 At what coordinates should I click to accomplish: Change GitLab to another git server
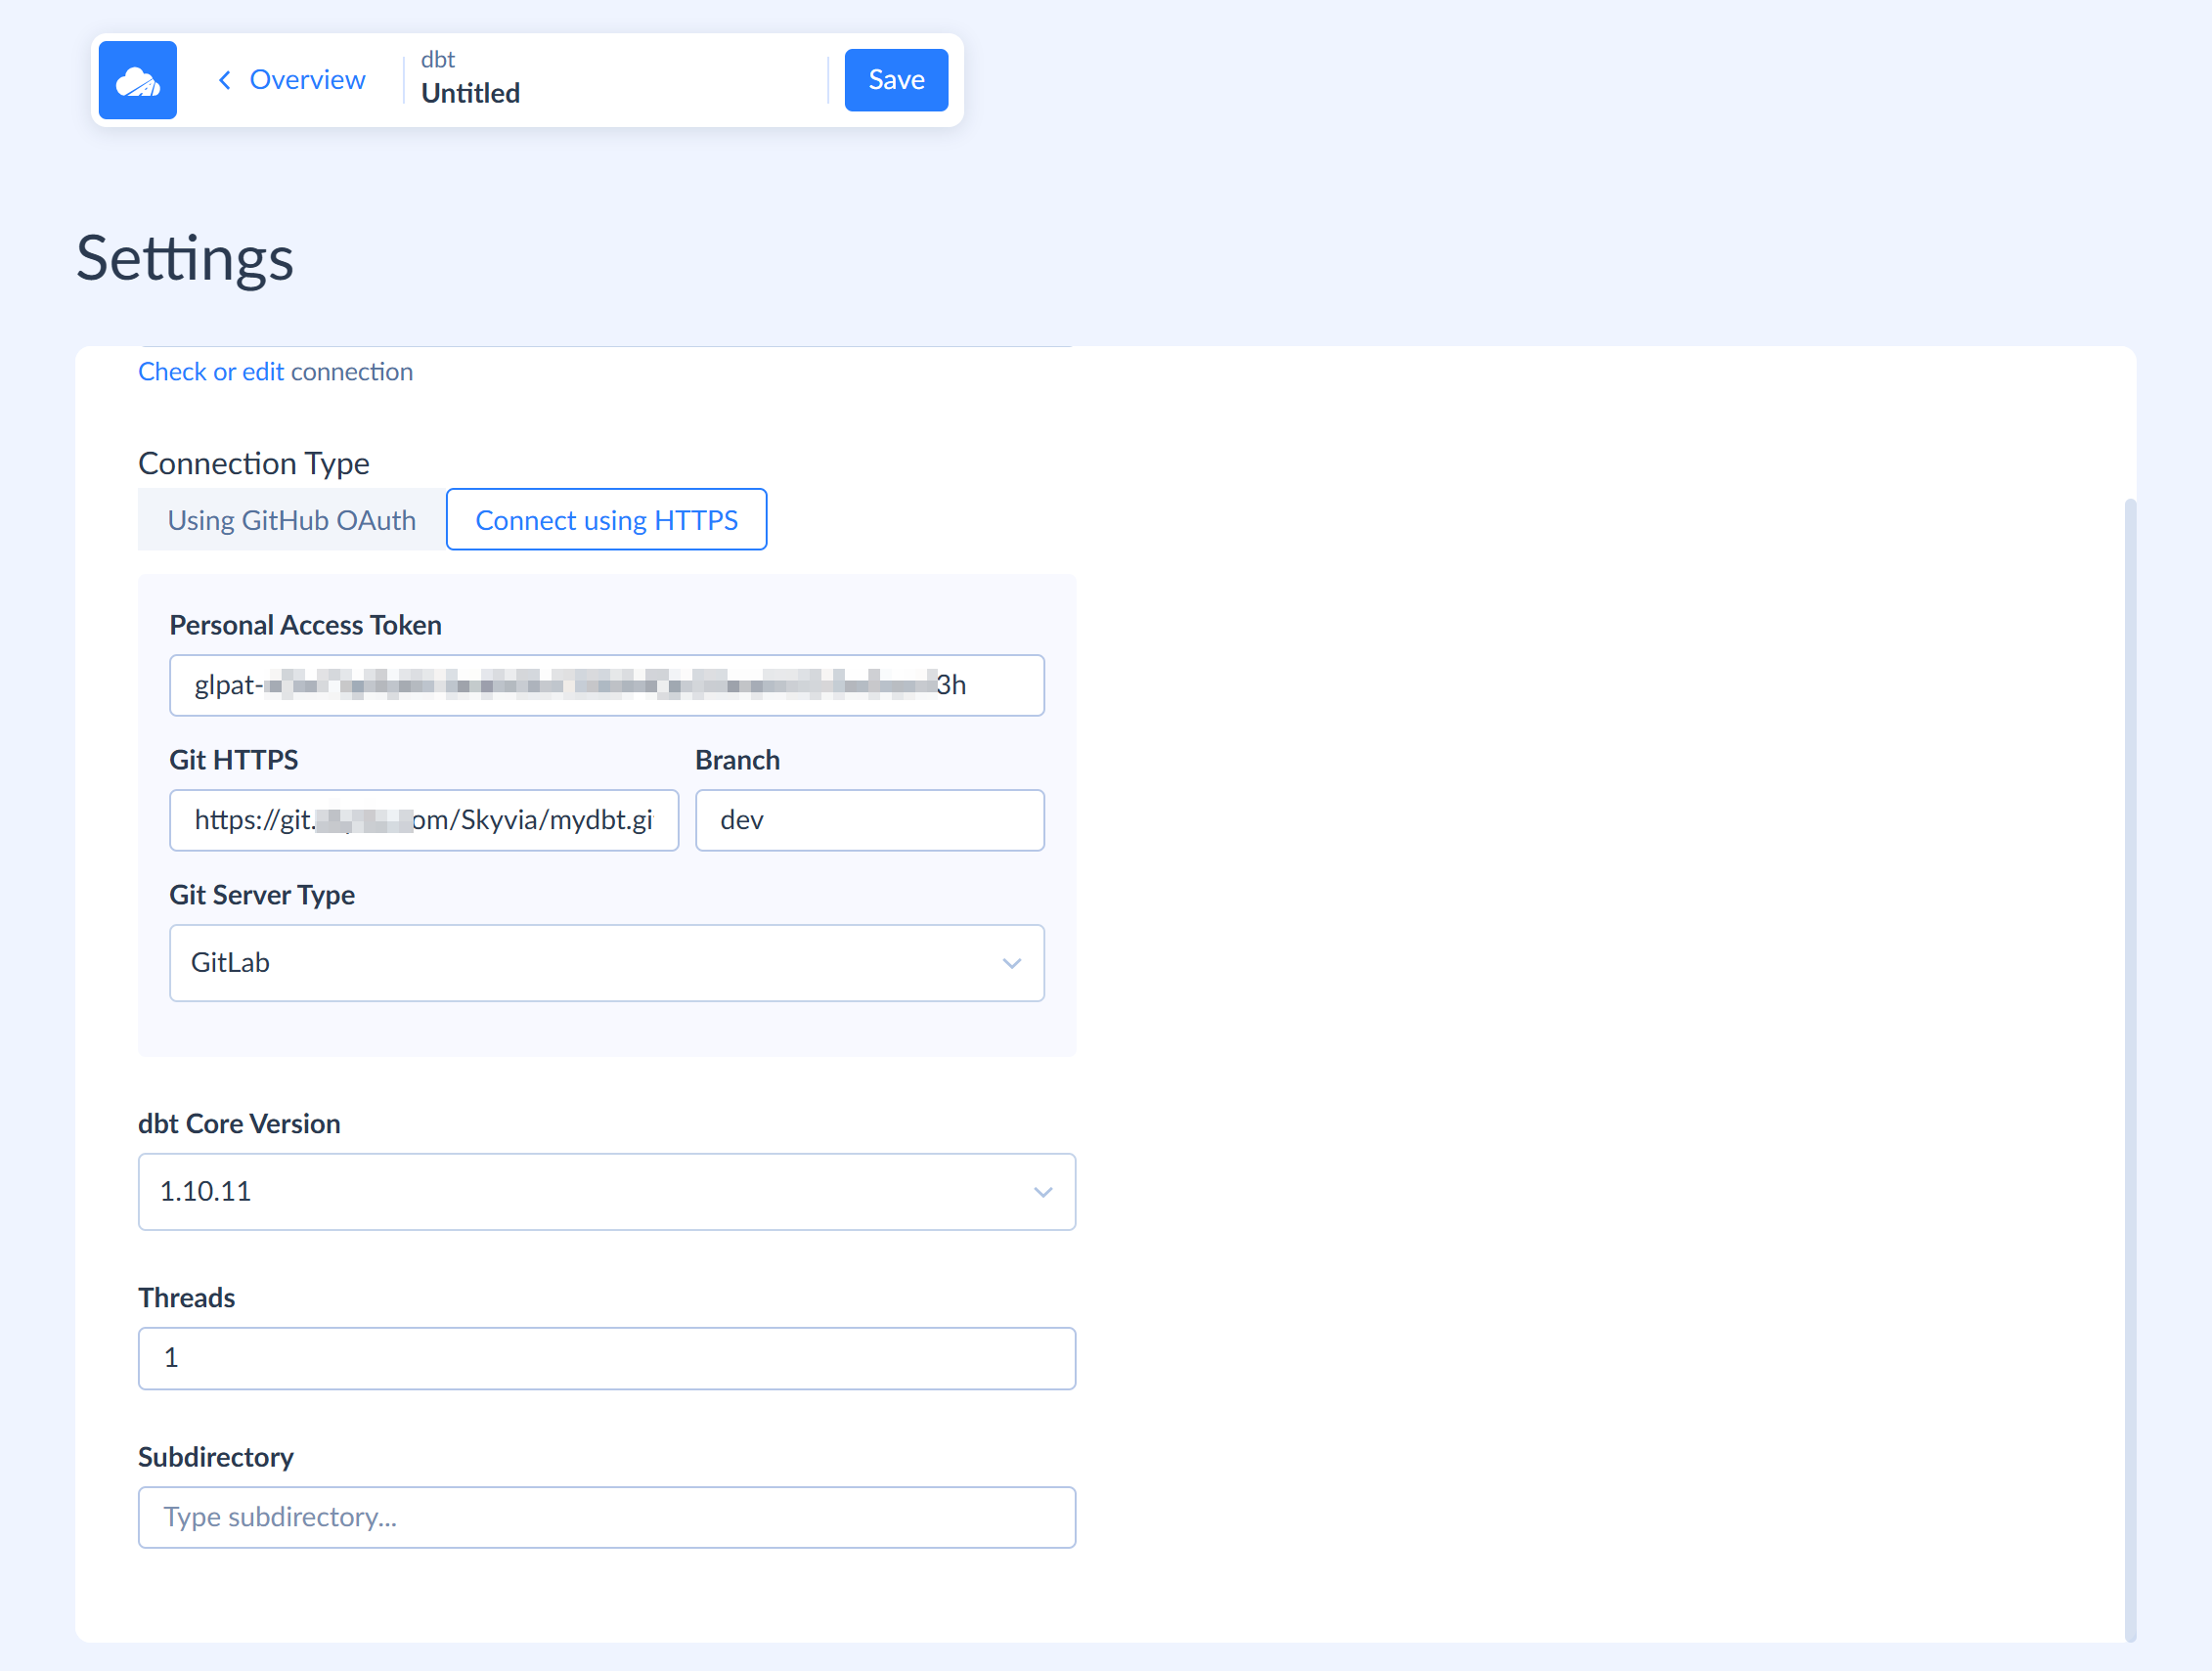point(606,963)
